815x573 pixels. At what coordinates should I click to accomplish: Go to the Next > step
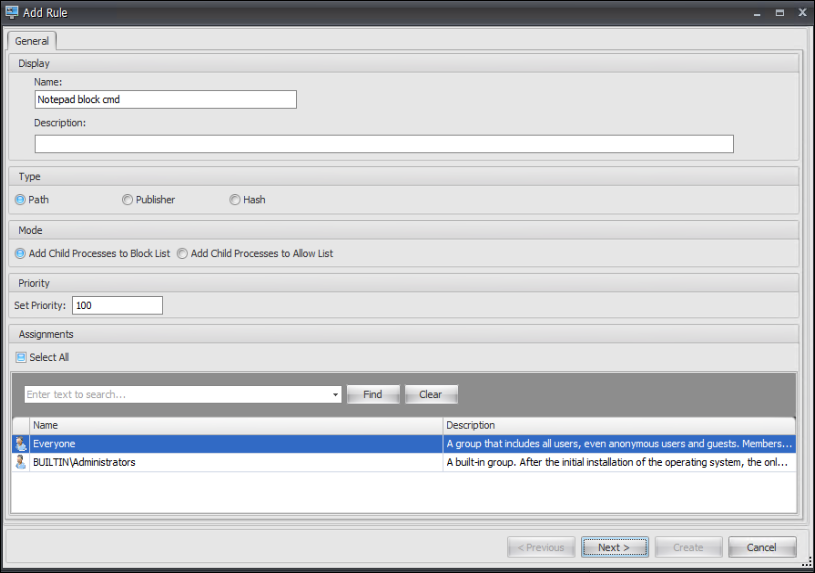[x=614, y=548]
